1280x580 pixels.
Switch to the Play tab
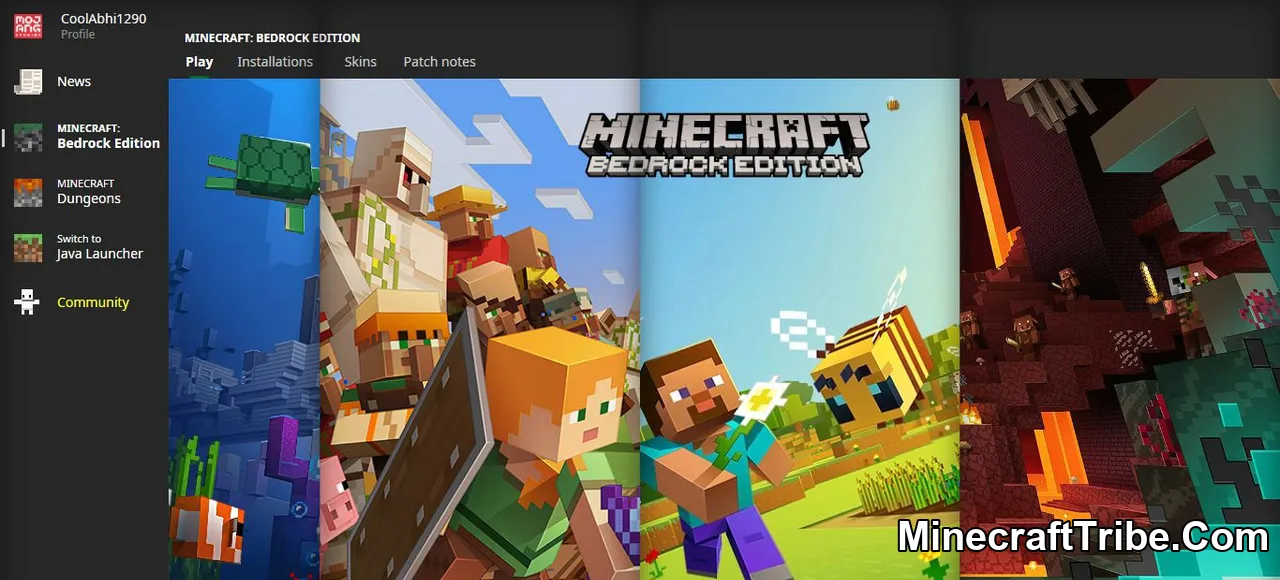199,62
